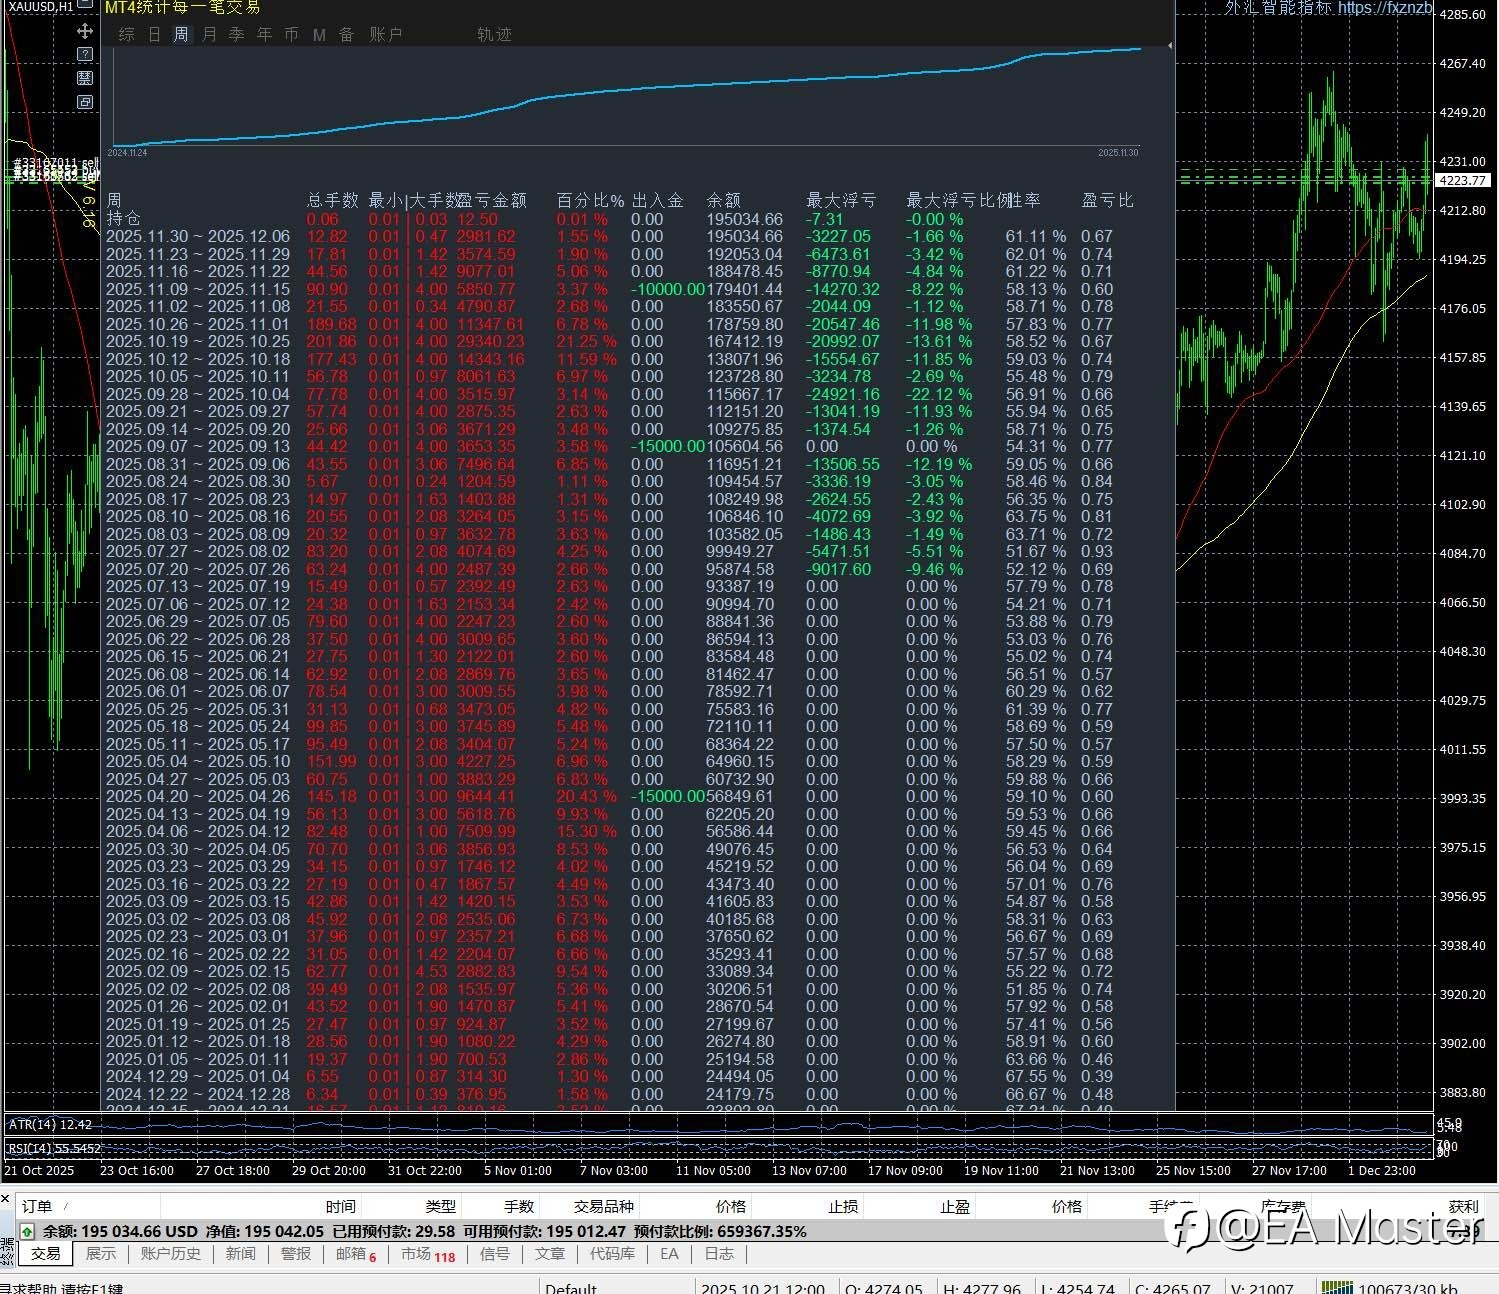
Task: Open the 账户历史 account history tab
Action: pyautogui.click(x=170, y=1254)
